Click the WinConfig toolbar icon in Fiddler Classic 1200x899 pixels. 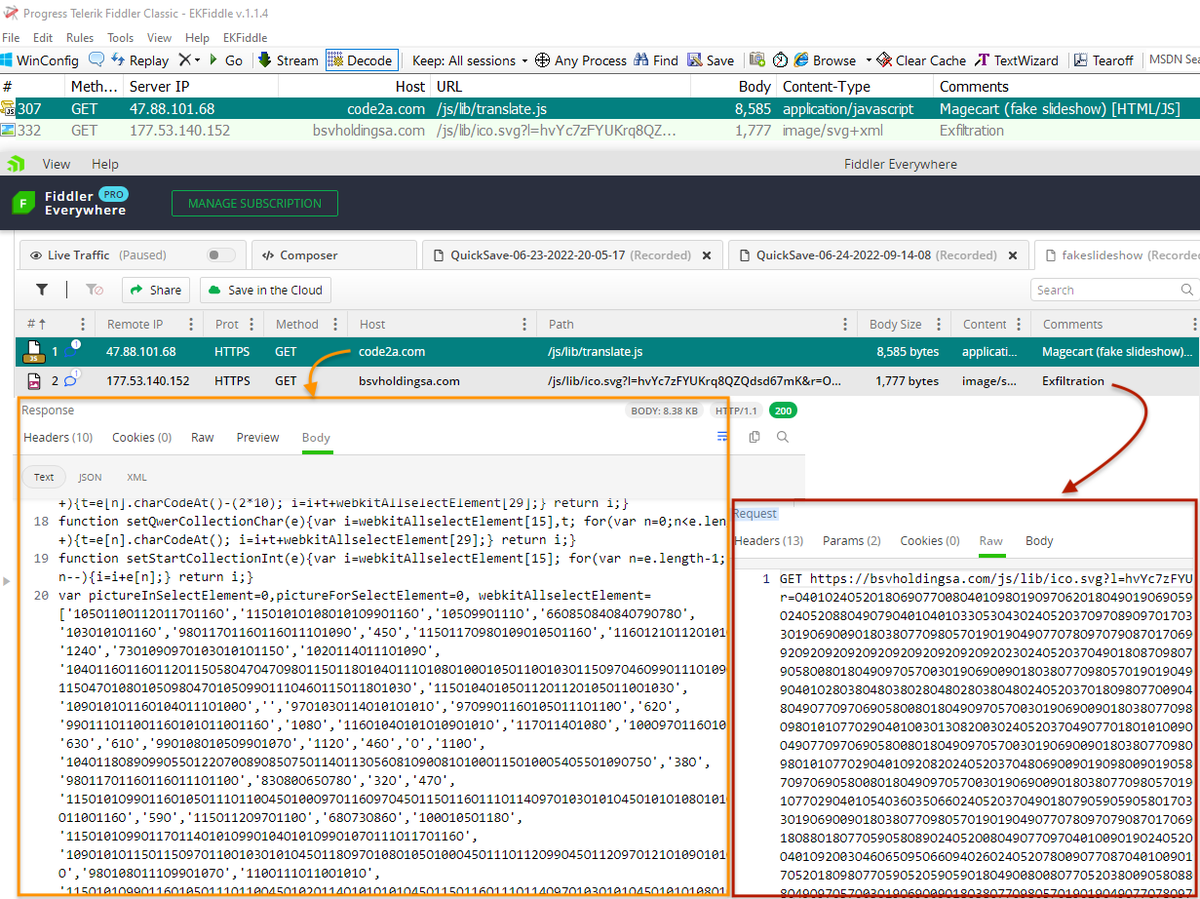(x=41, y=60)
